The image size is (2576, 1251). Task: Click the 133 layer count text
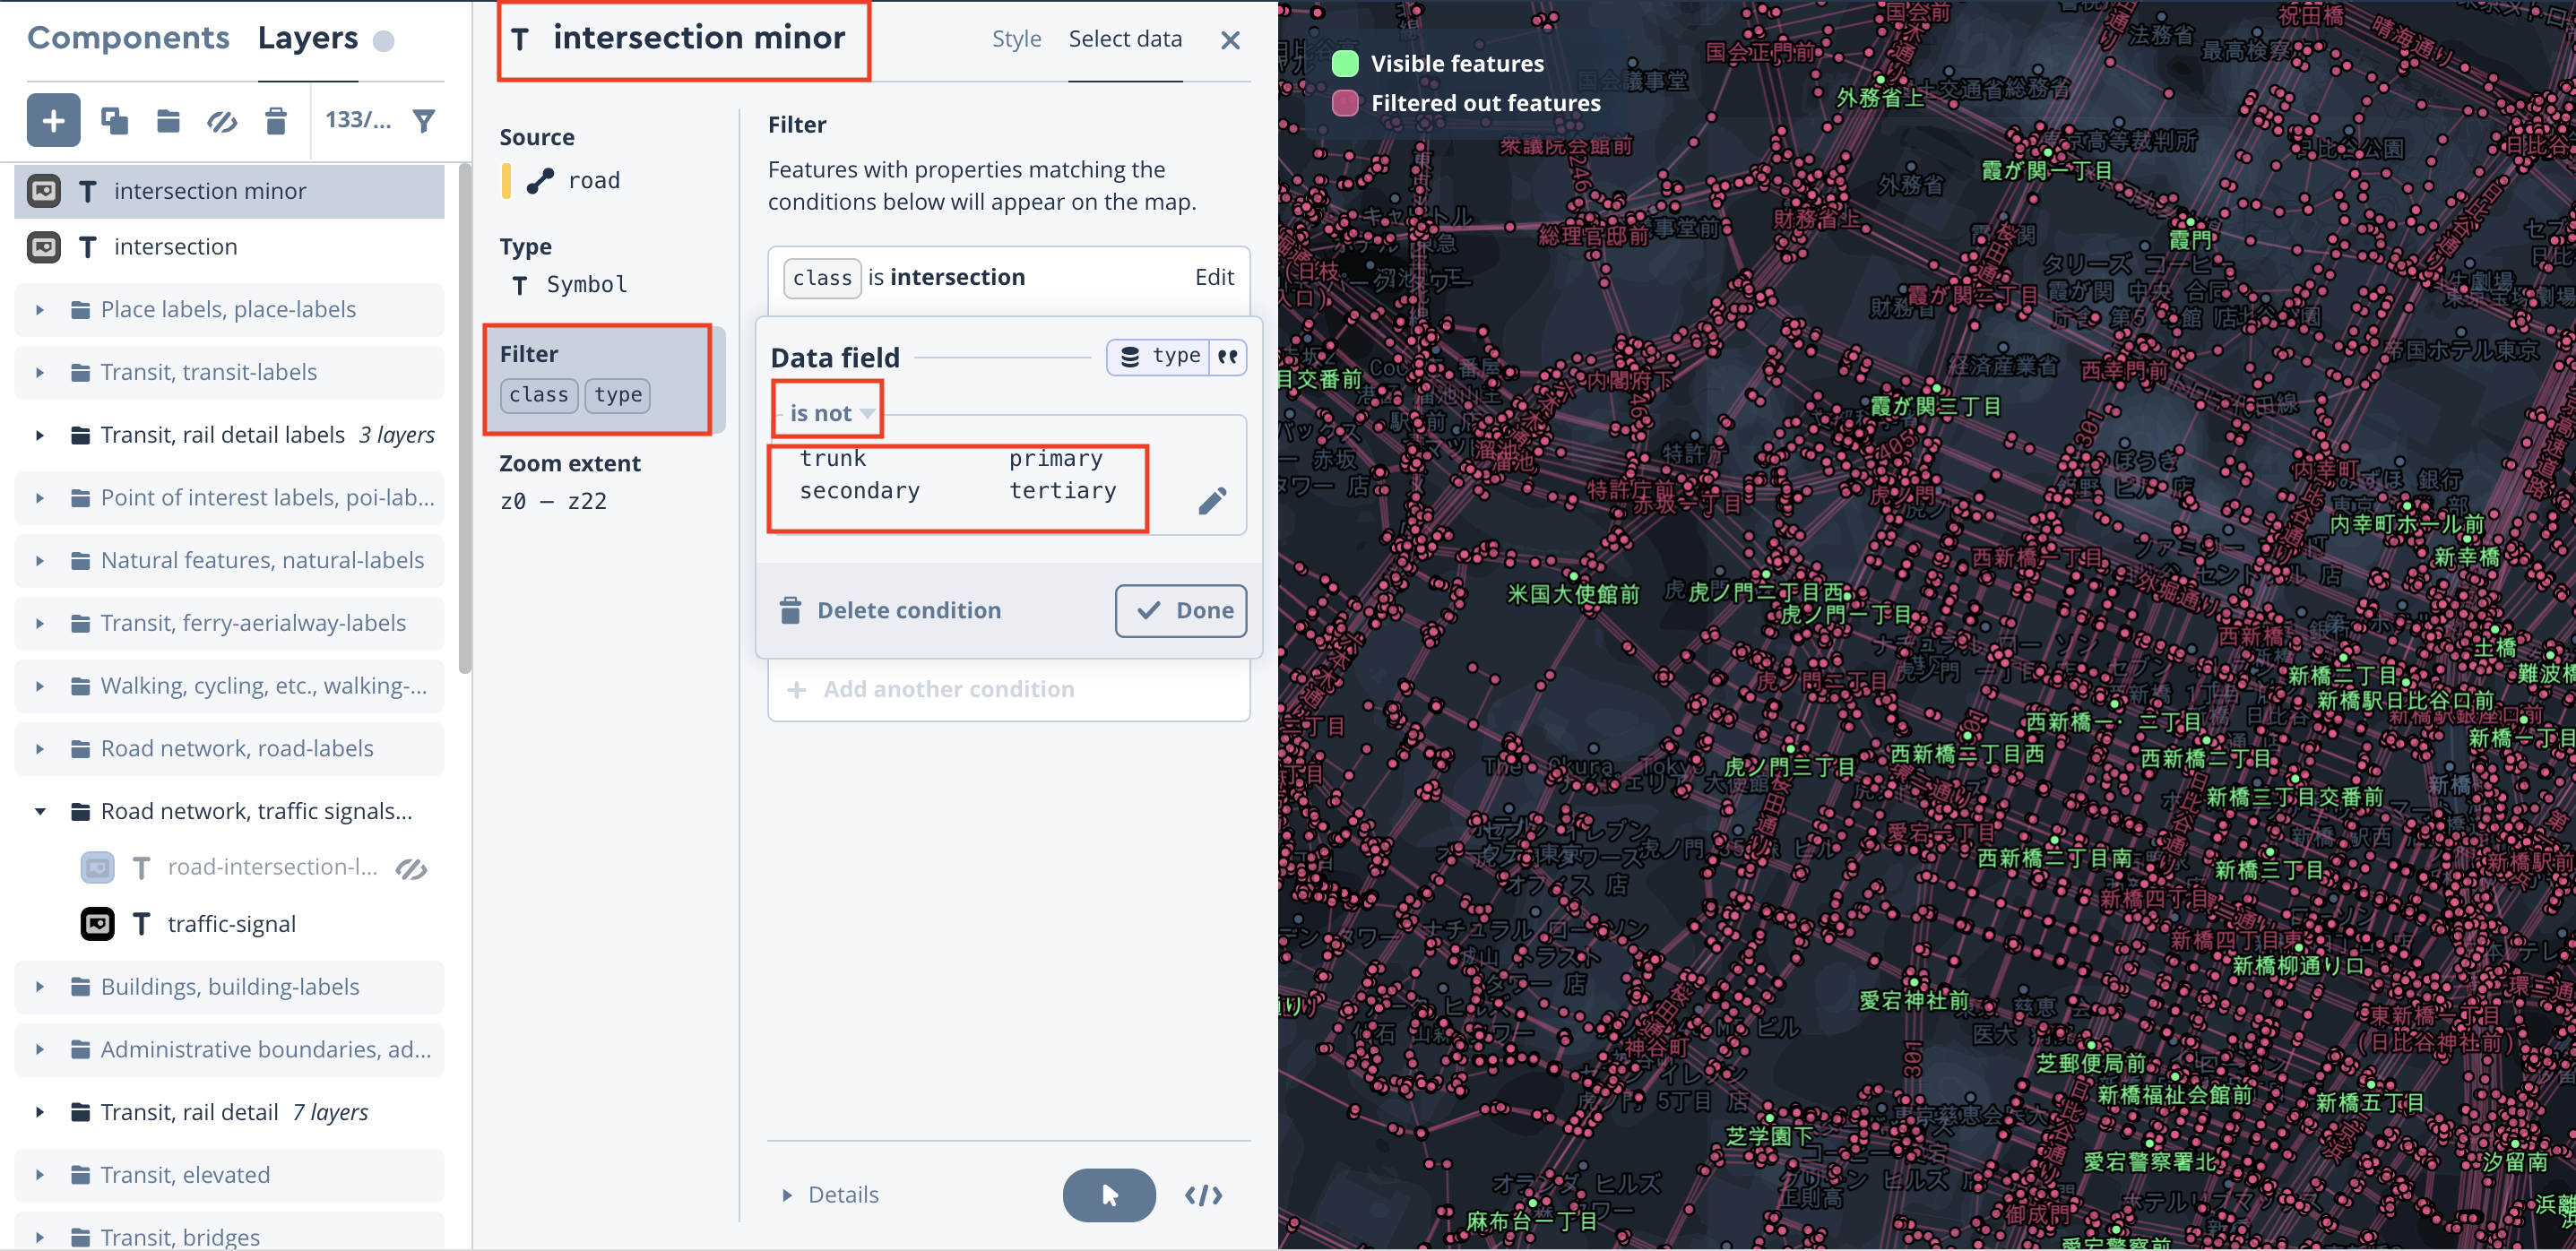click(x=358, y=120)
